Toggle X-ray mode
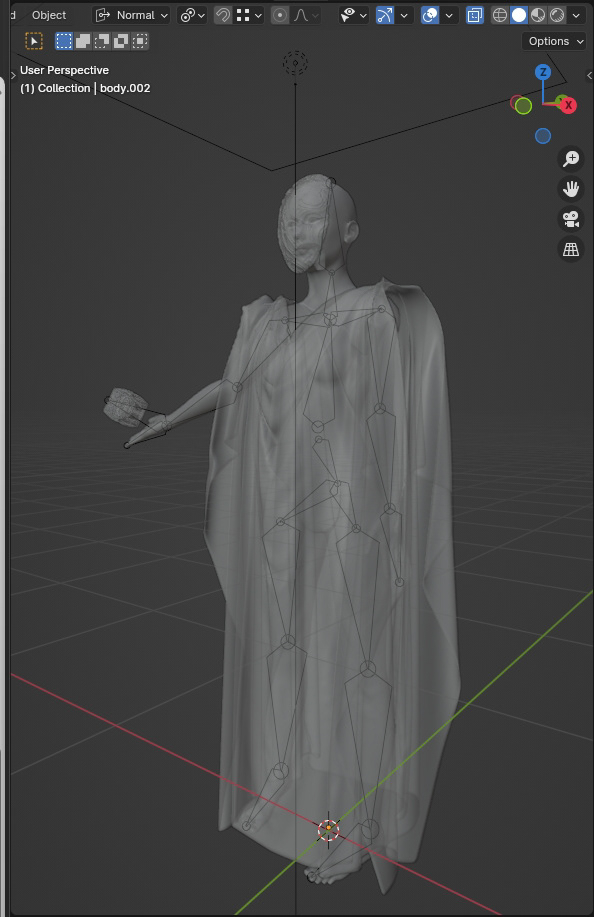The width and height of the screenshot is (594, 917). coord(475,15)
